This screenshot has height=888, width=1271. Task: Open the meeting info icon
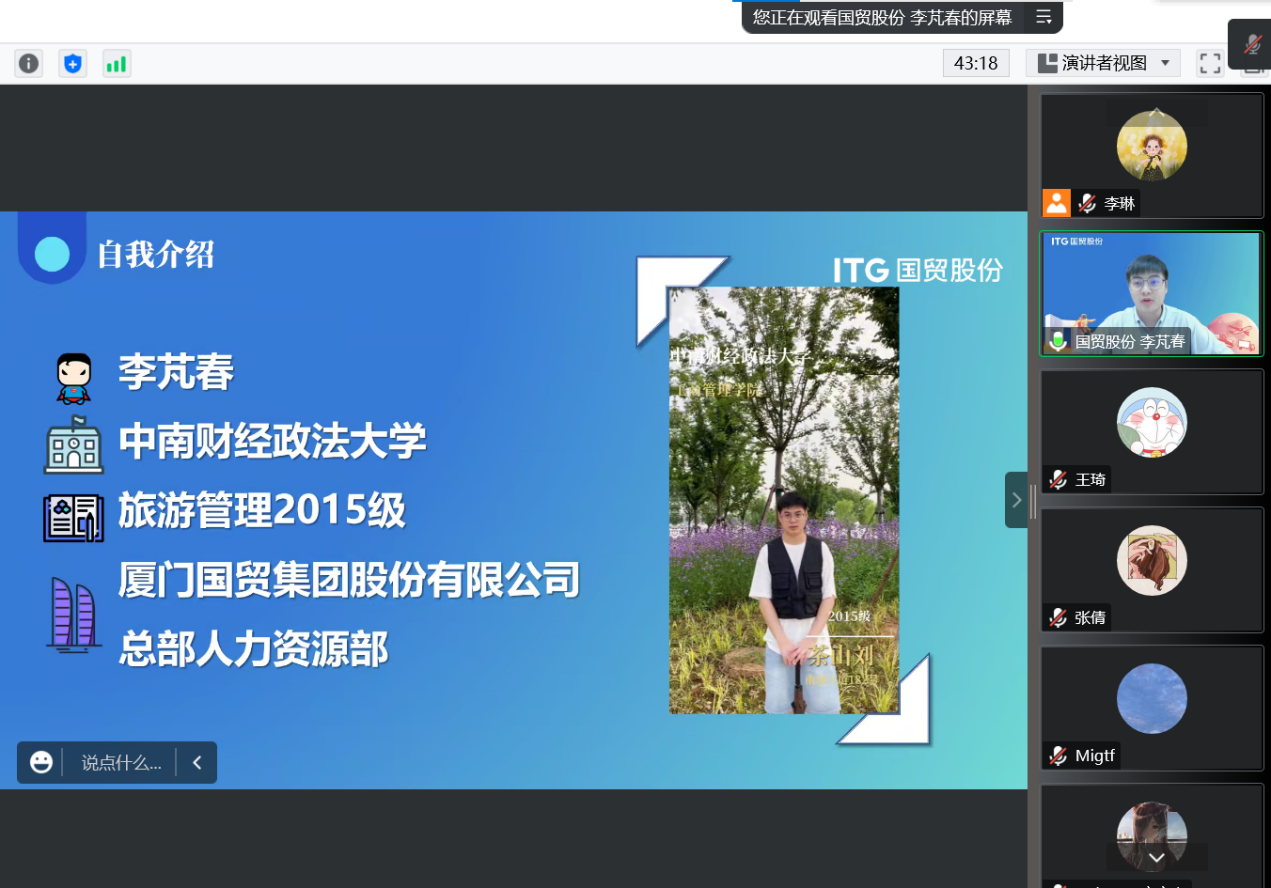[x=29, y=64]
